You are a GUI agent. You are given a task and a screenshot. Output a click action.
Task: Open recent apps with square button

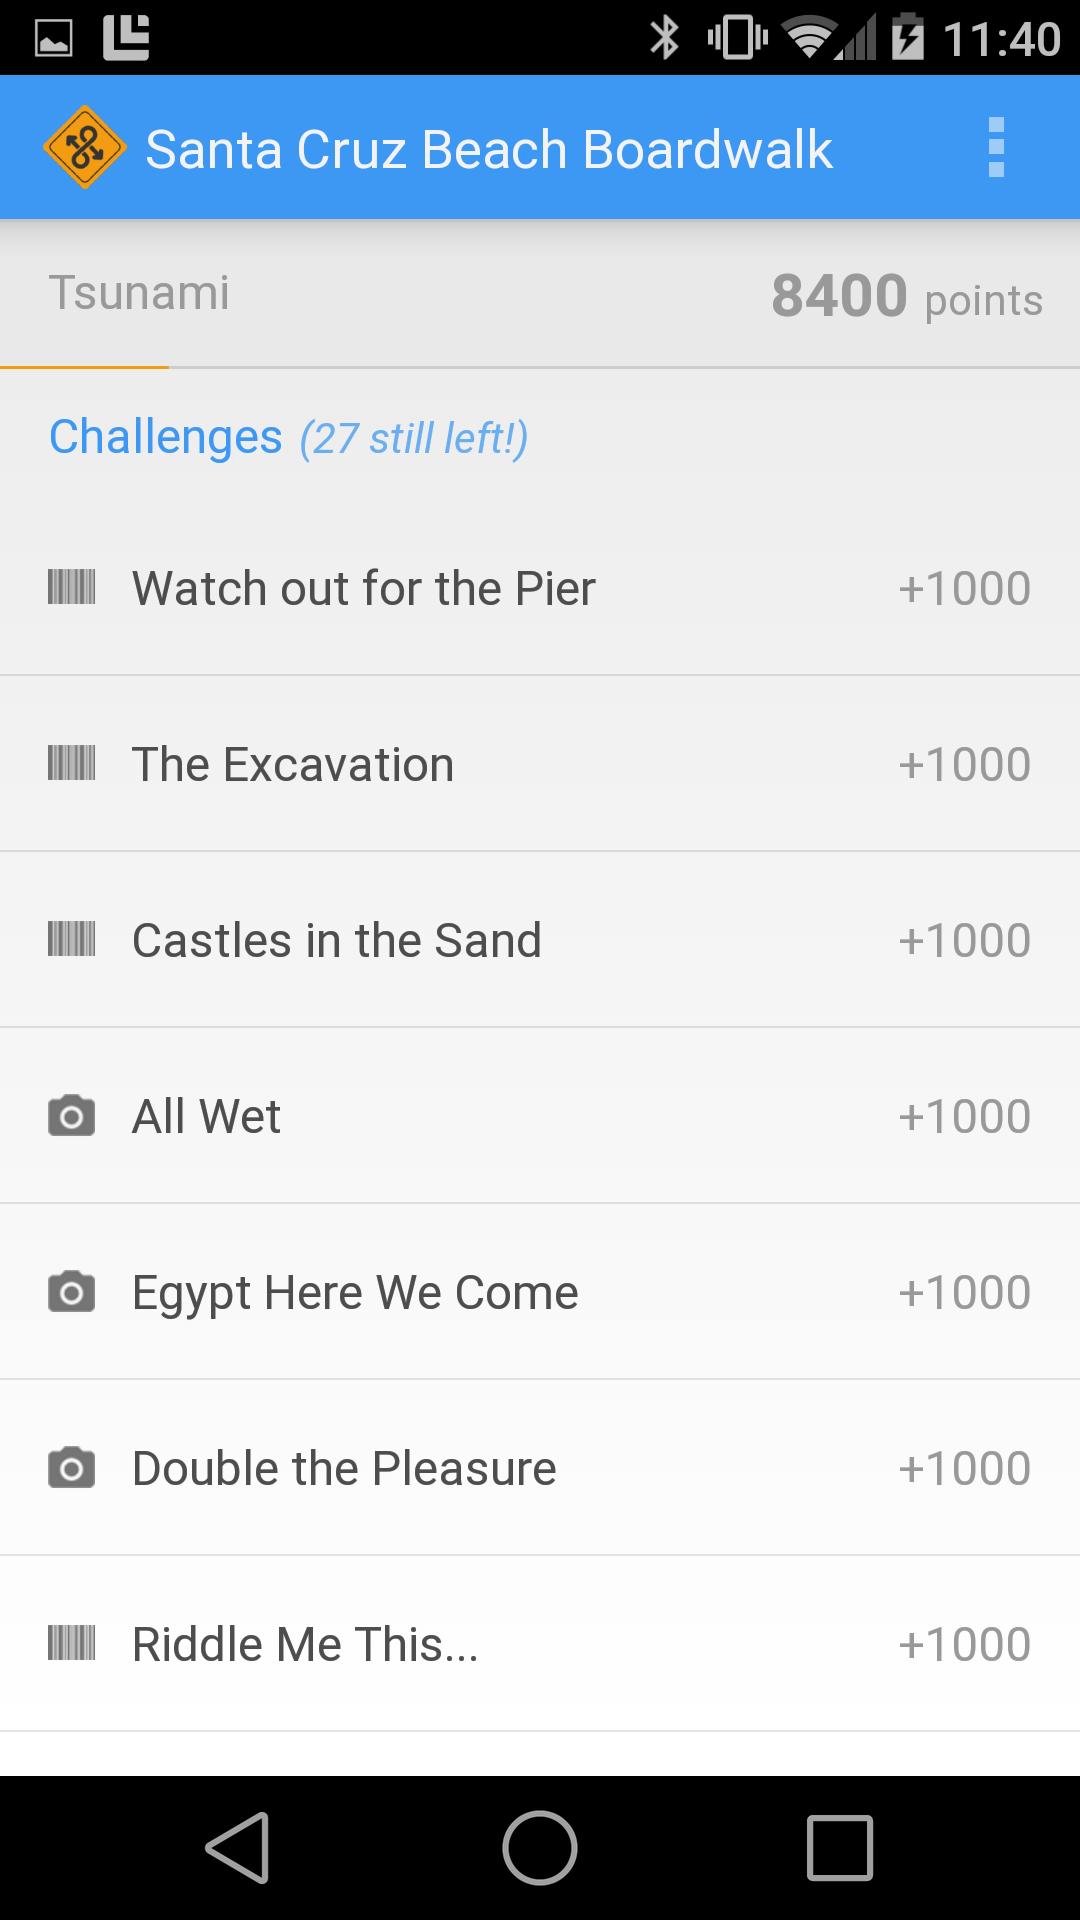(x=839, y=1848)
